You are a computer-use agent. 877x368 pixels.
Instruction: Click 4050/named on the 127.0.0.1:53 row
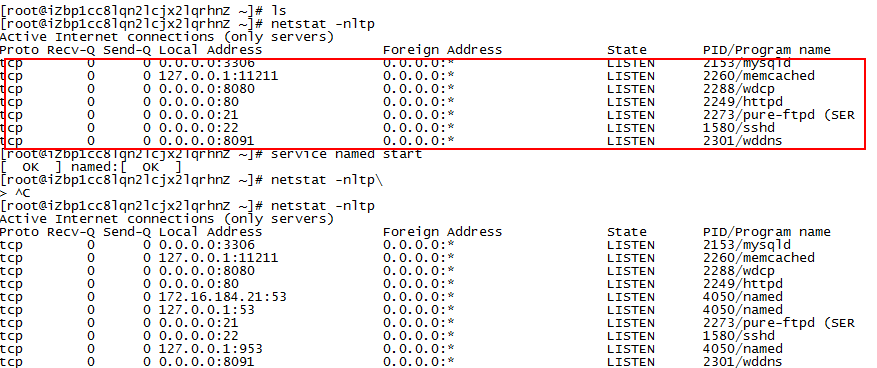(x=742, y=310)
